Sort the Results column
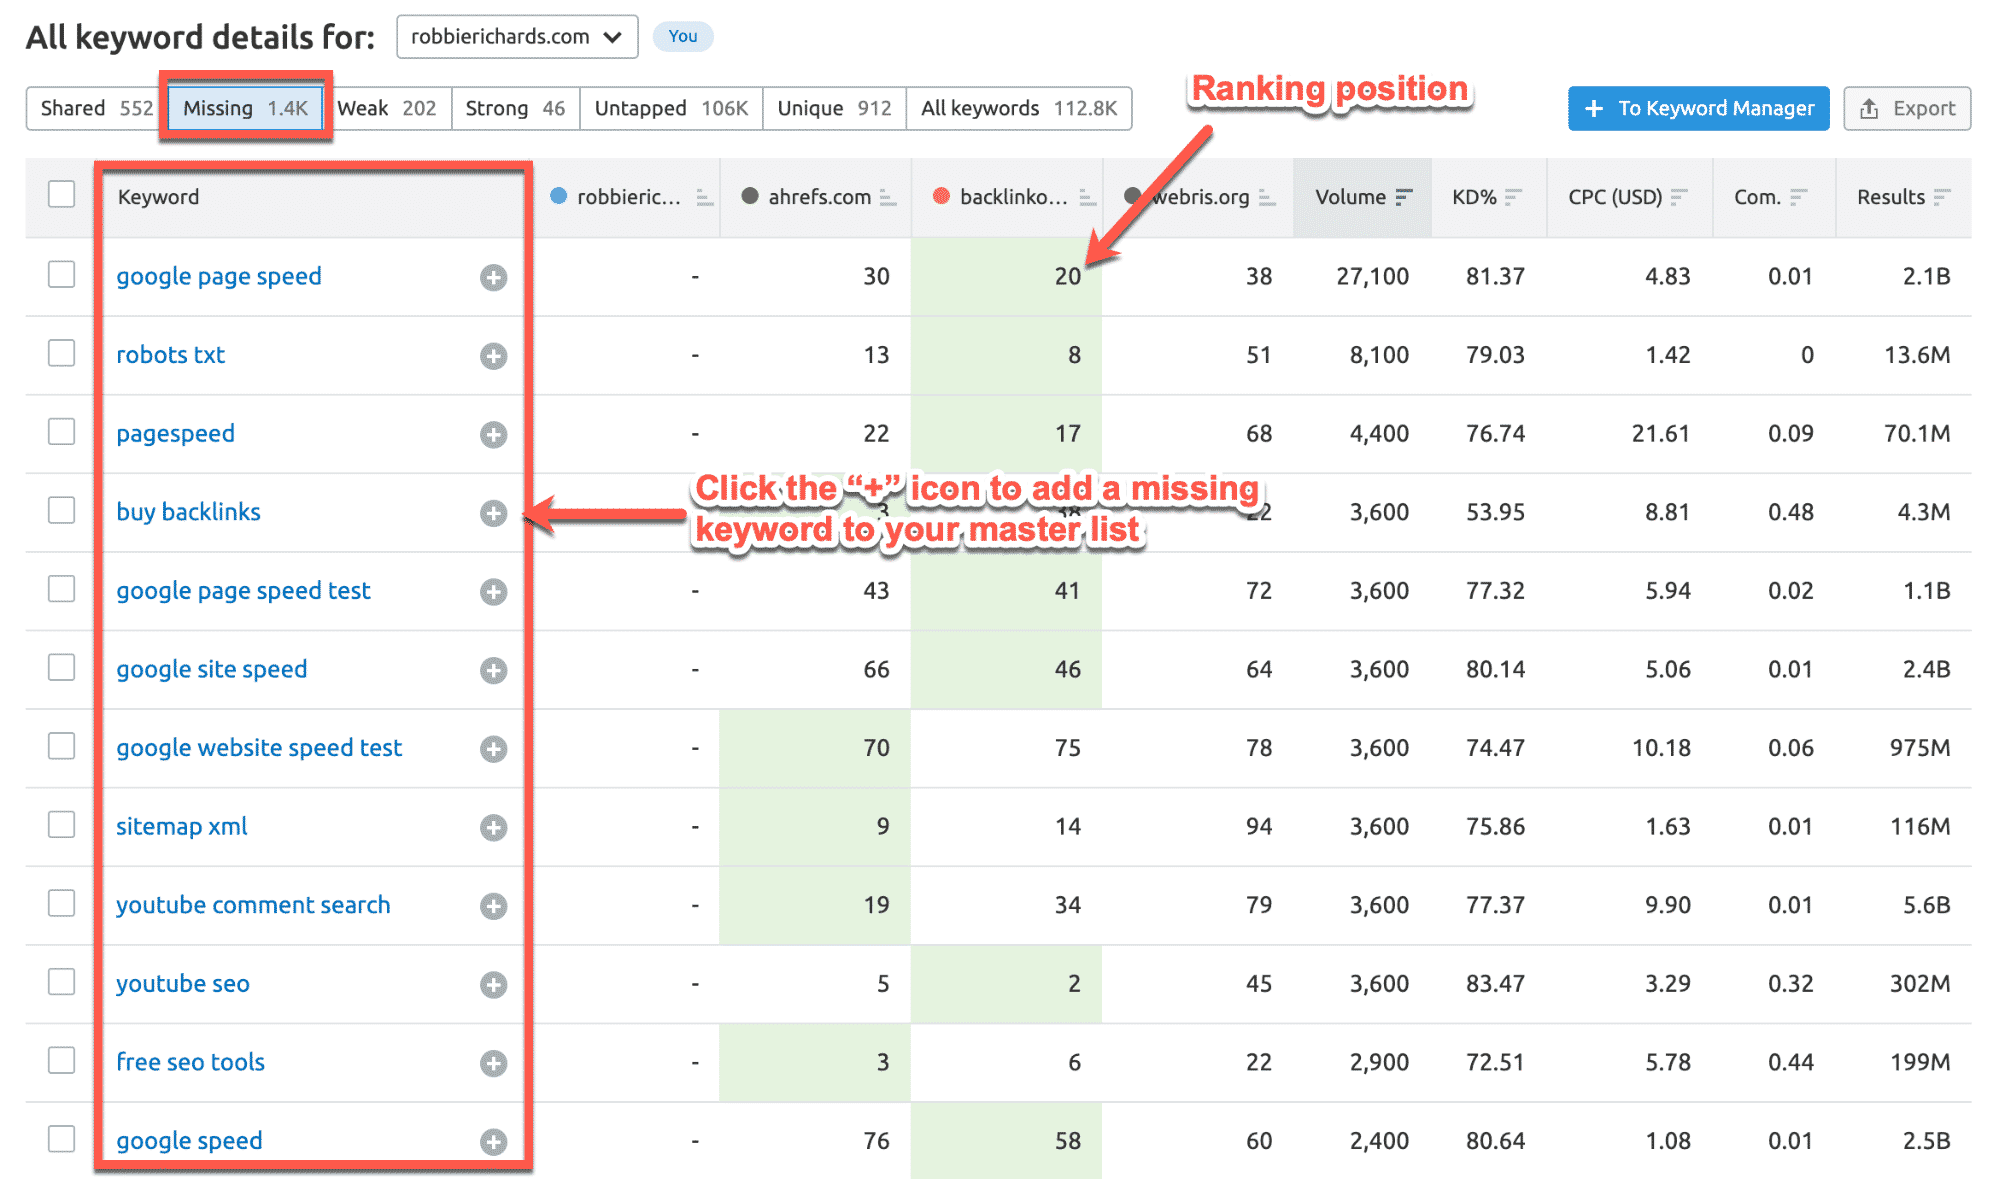Screen dimensions: 1999x1179 (x=1942, y=197)
